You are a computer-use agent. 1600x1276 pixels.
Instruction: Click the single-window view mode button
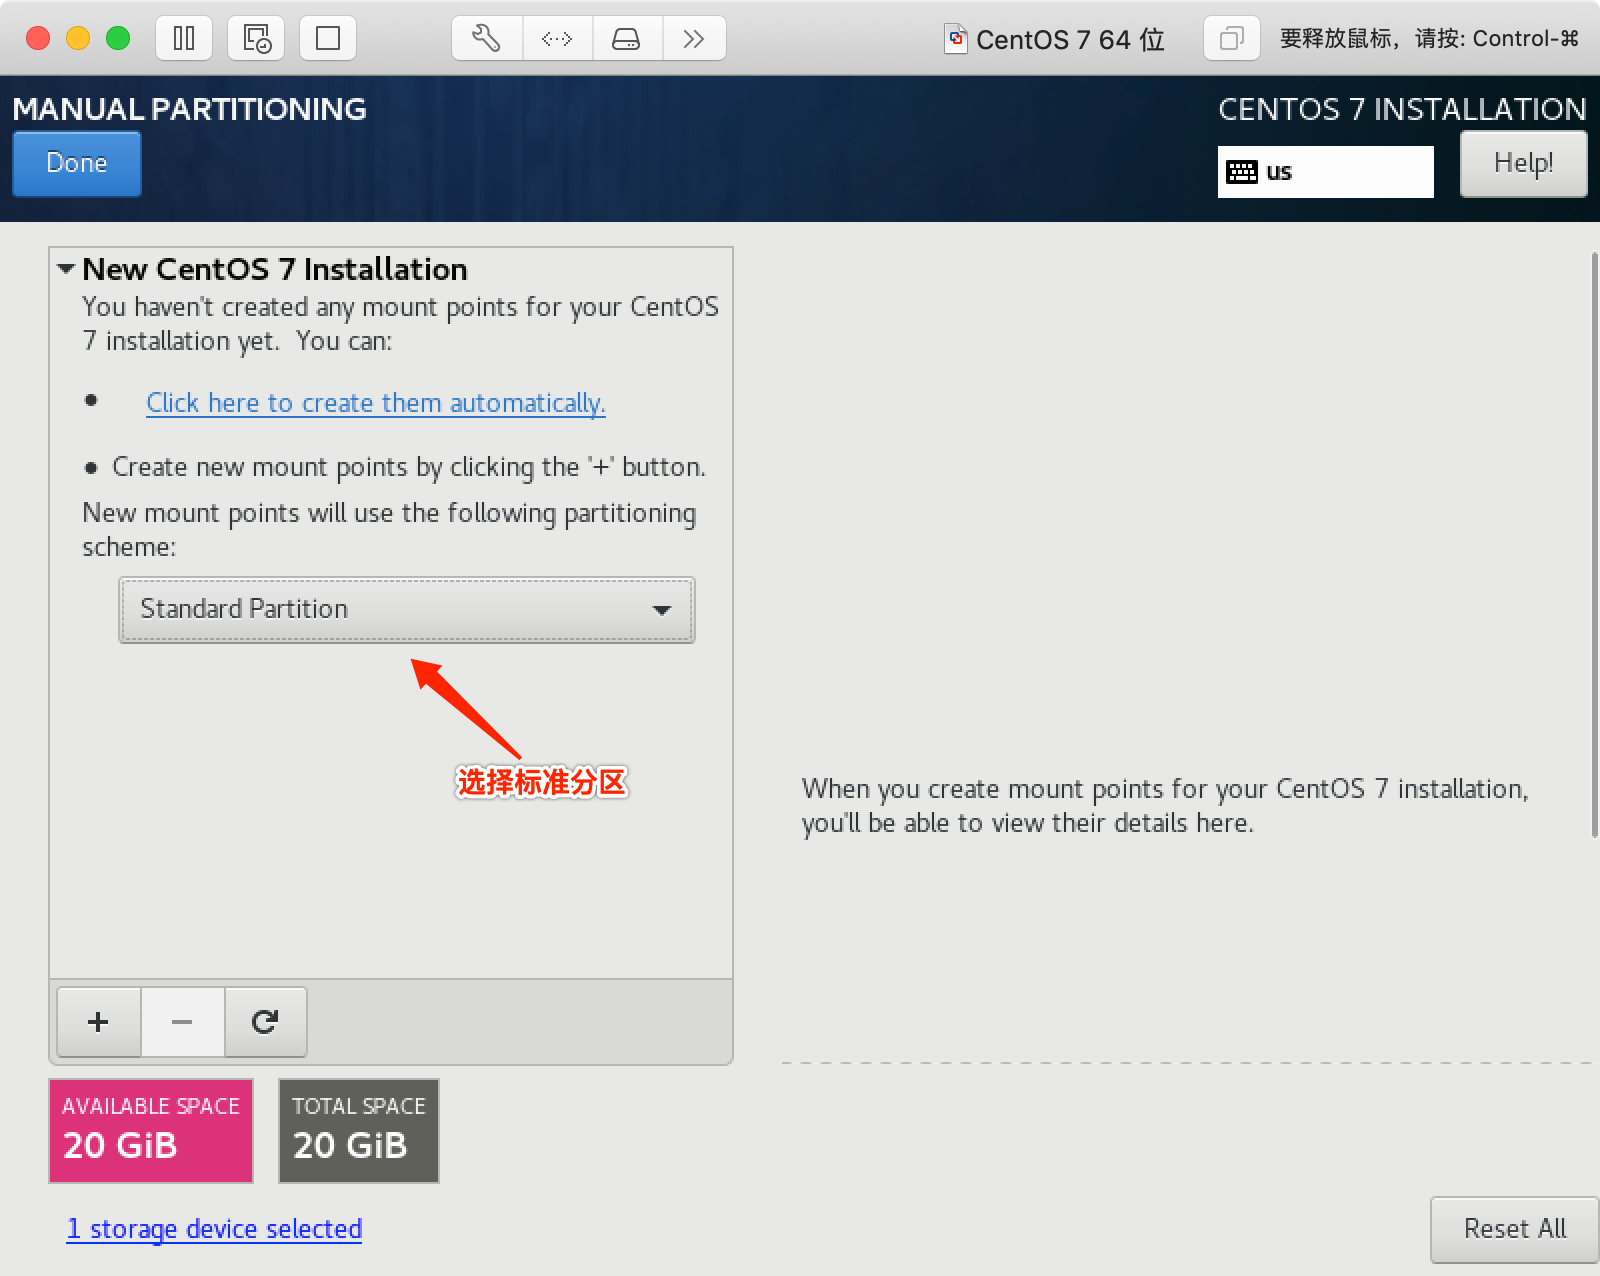click(328, 39)
